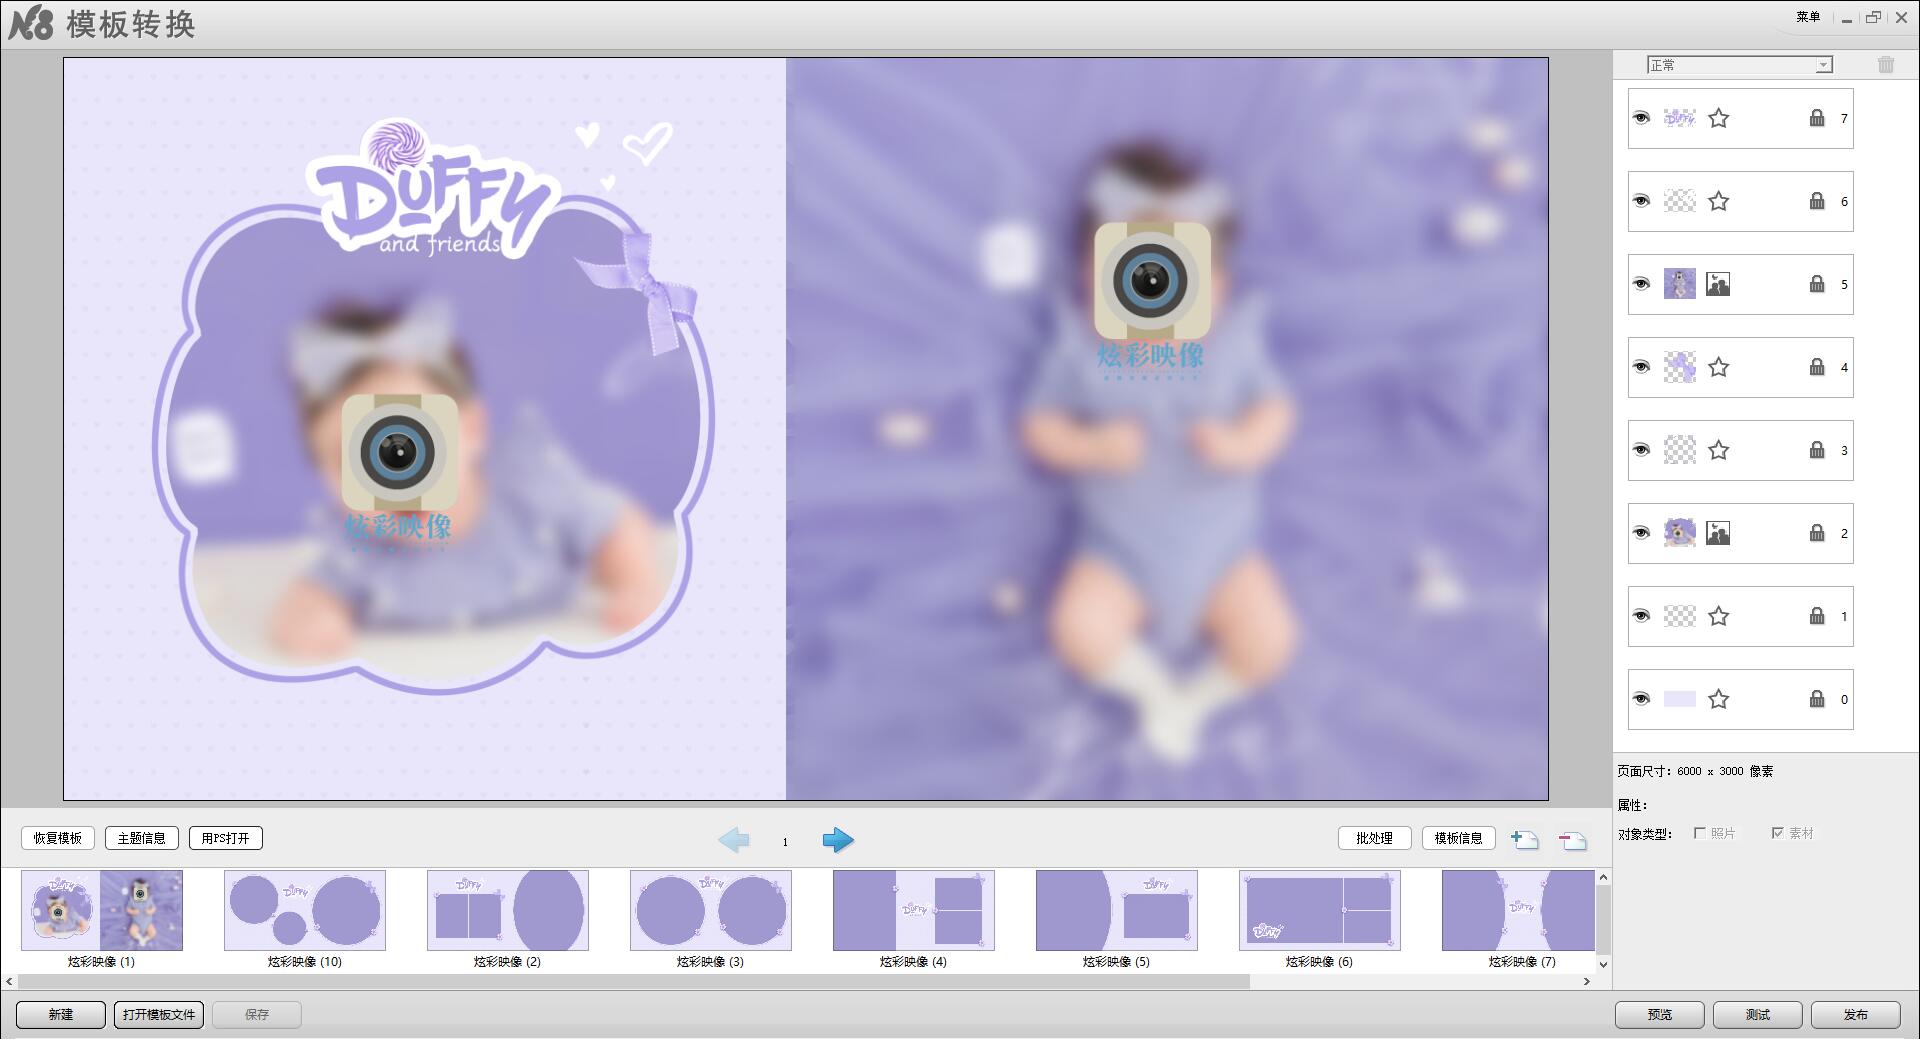Click the photo type icon on layer 5

click(1718, 284)
